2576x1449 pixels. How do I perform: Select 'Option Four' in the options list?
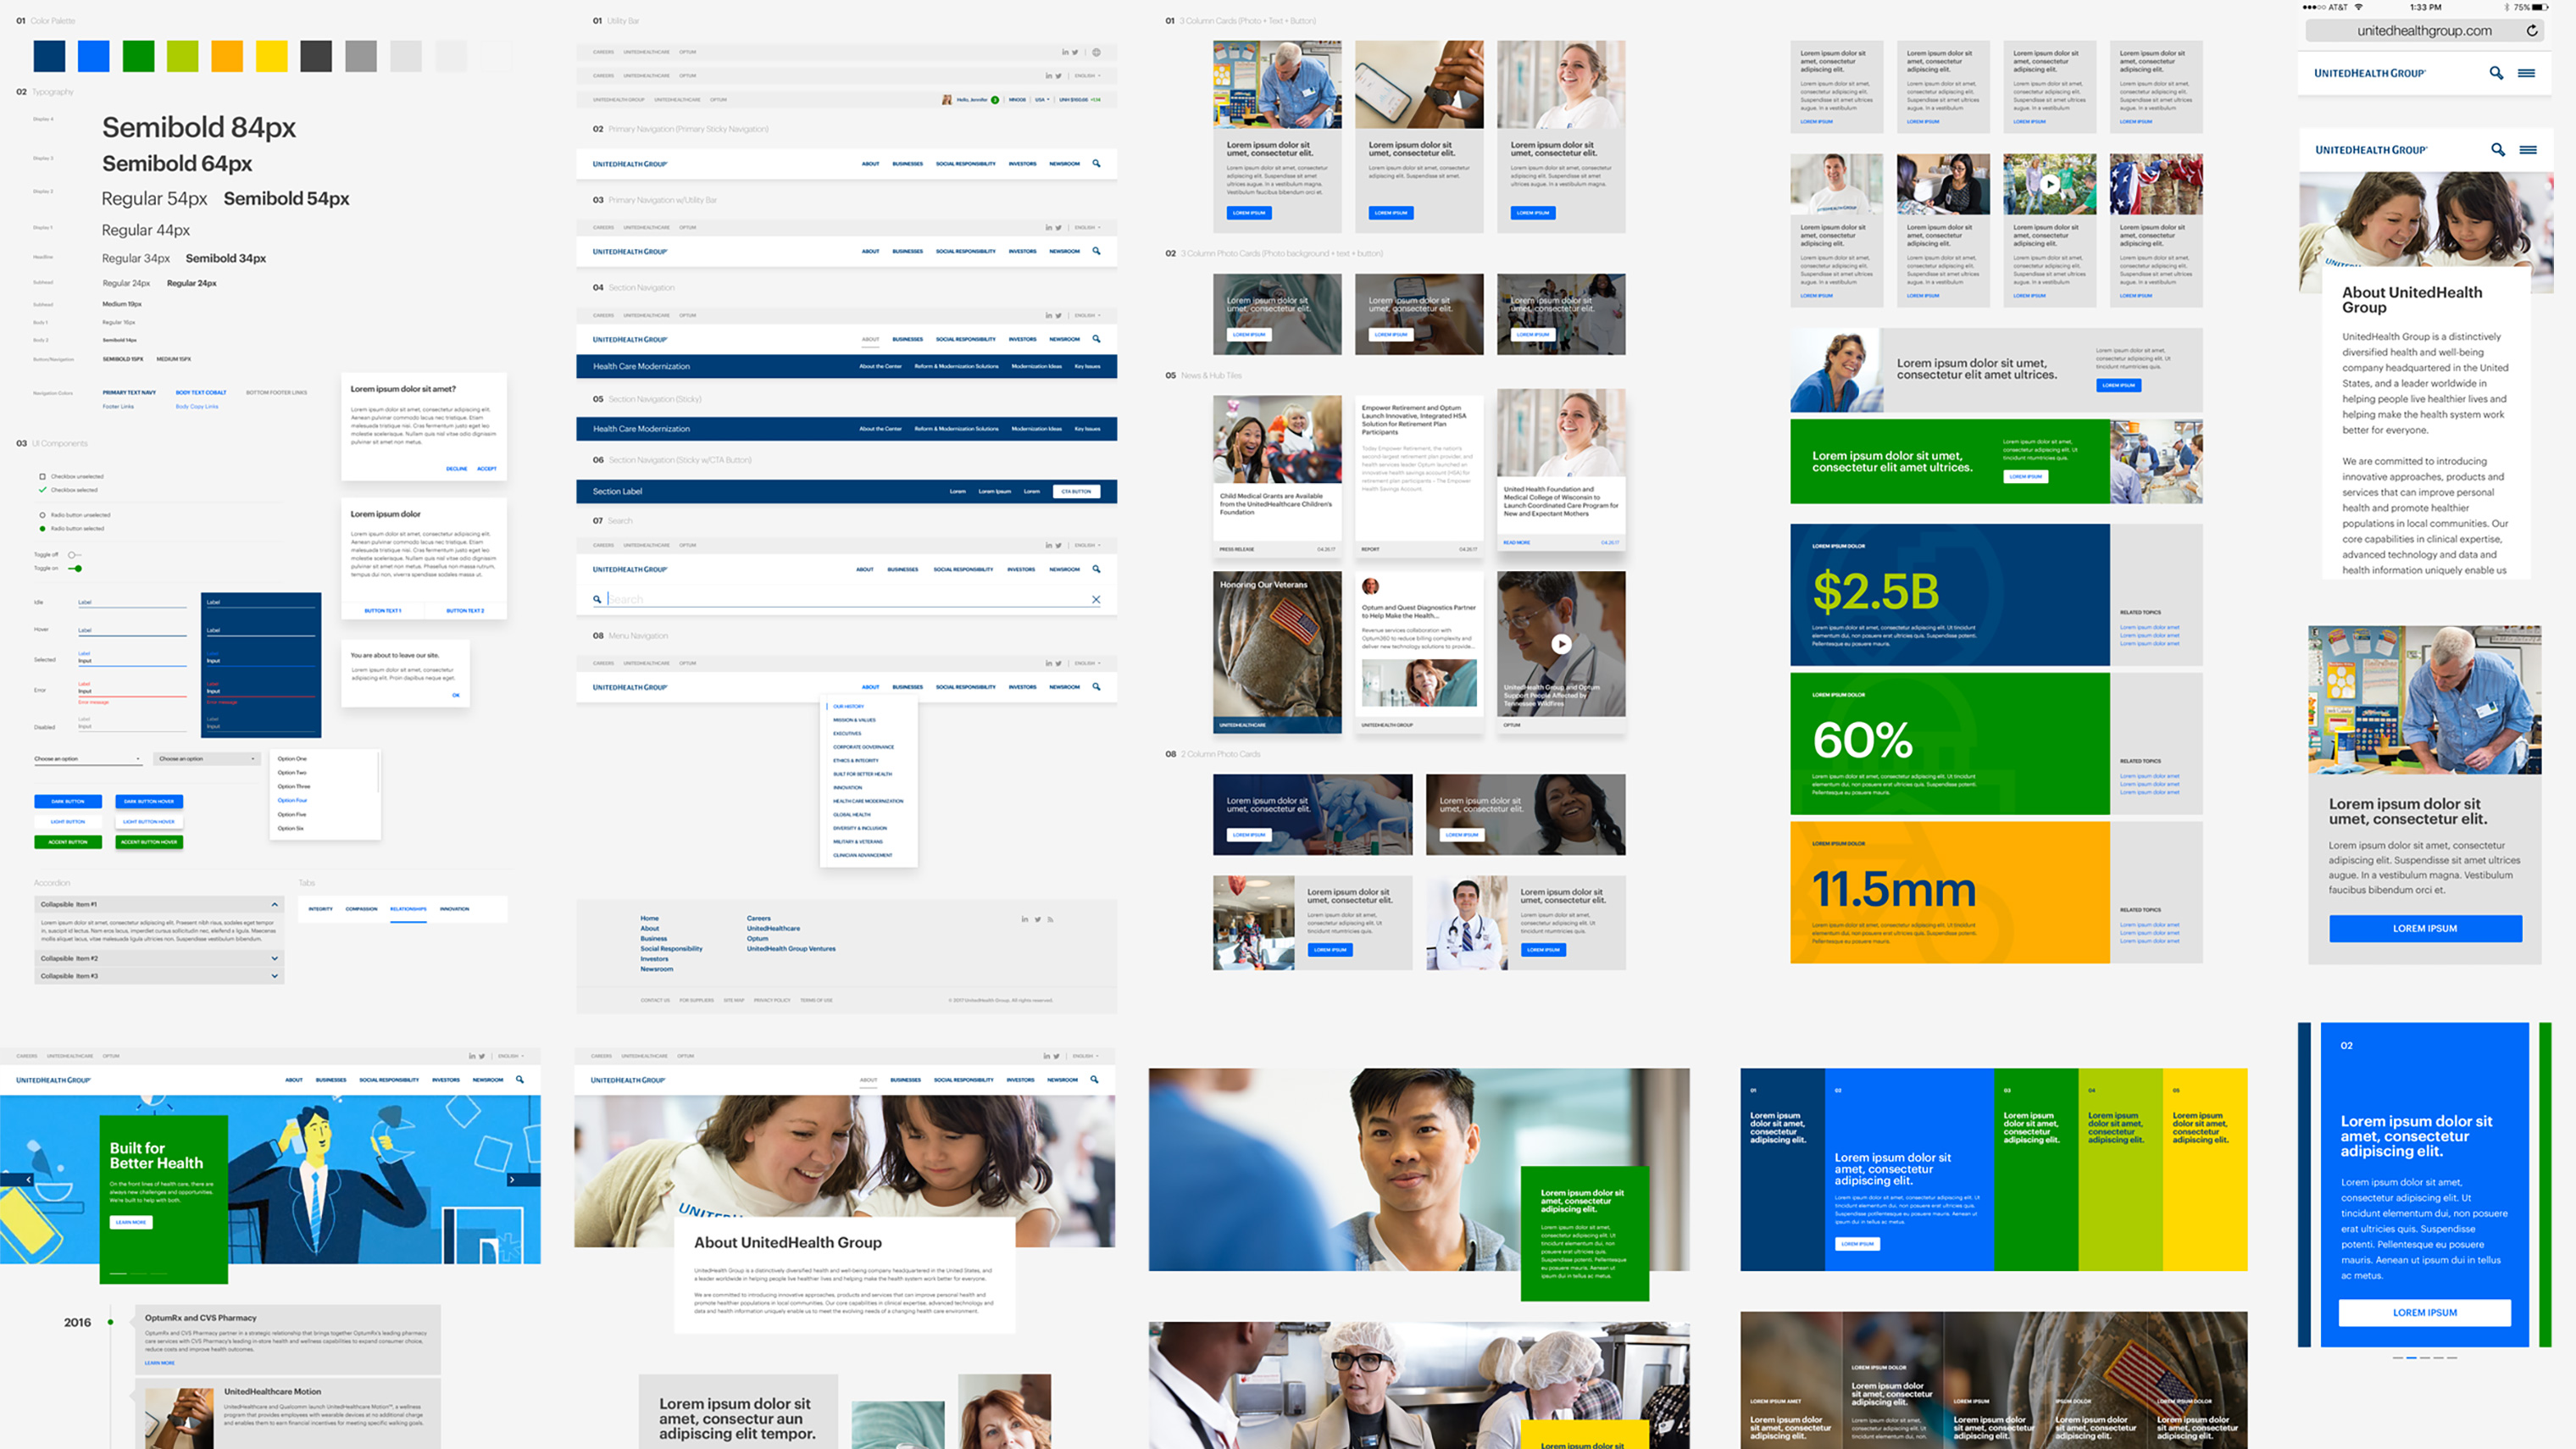click(292, 800)
